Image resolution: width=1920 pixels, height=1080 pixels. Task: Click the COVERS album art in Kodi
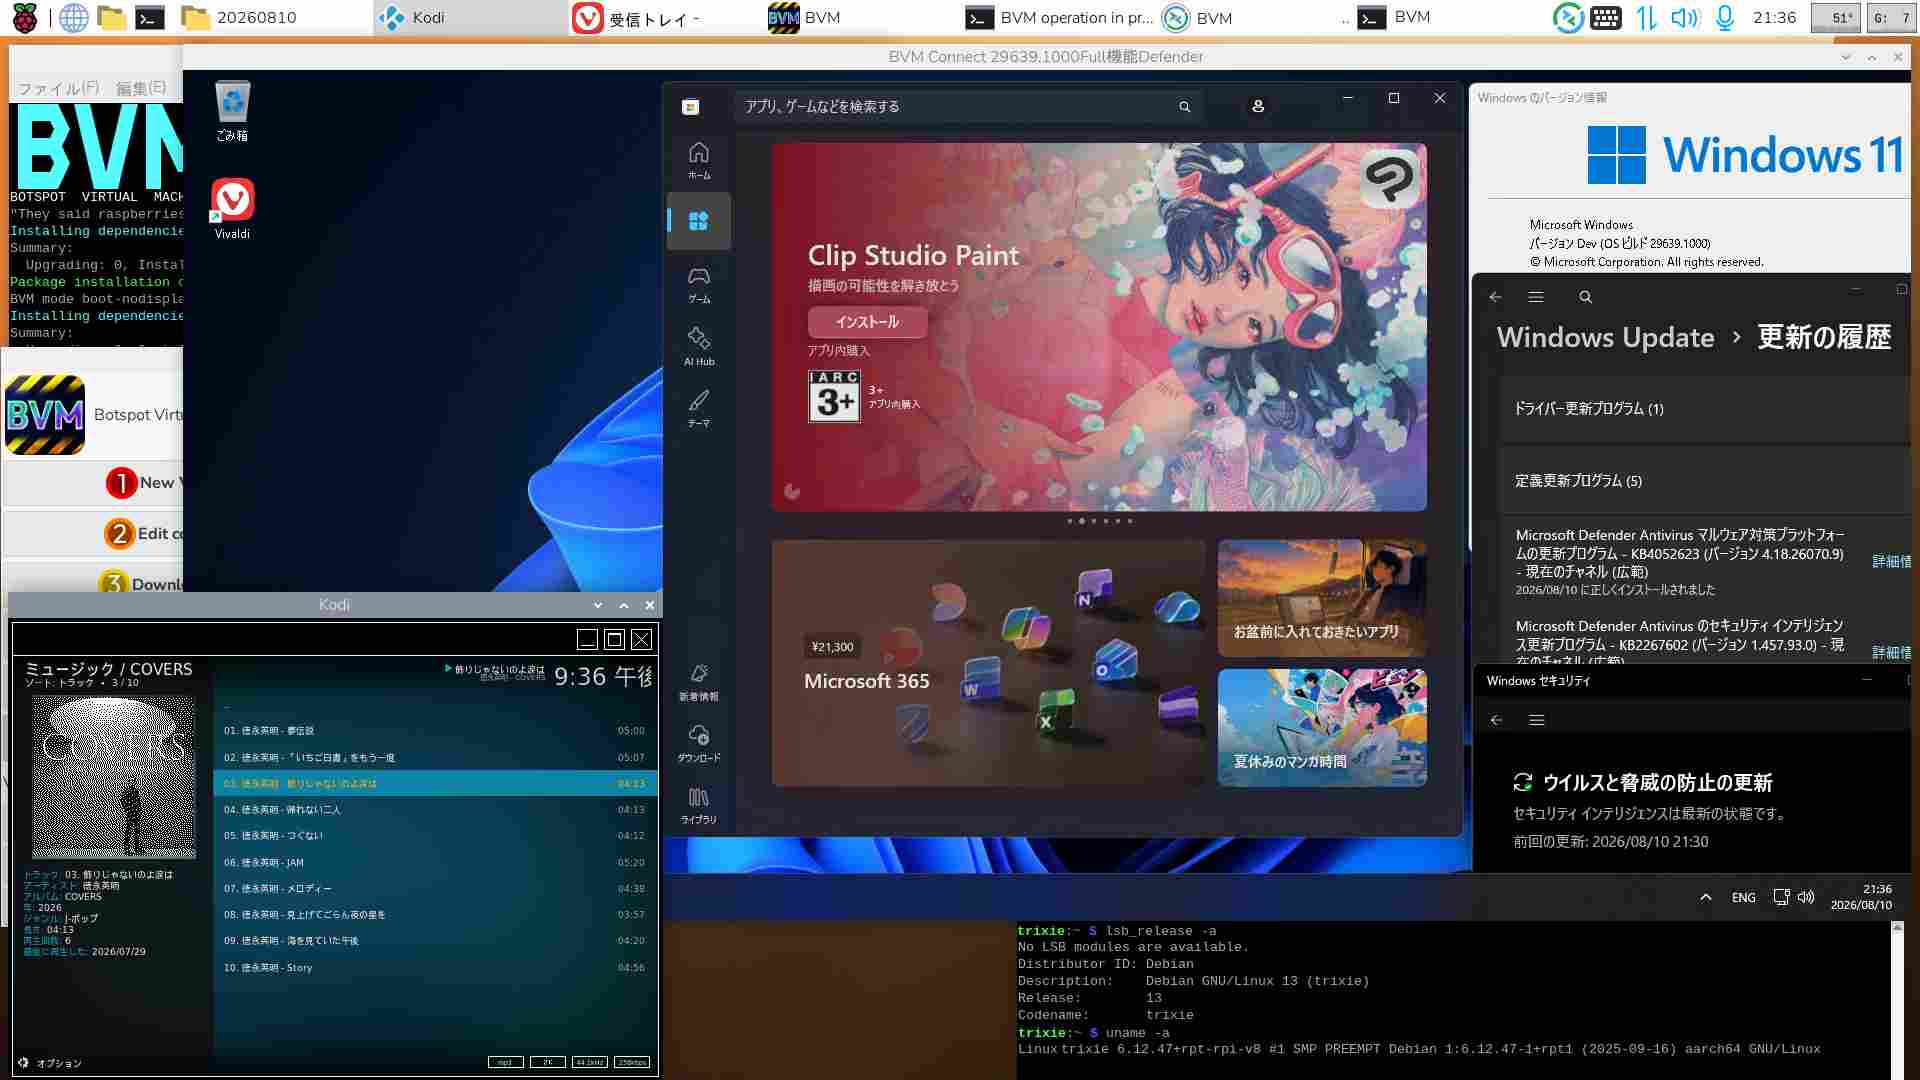click(x=114, y=777)
